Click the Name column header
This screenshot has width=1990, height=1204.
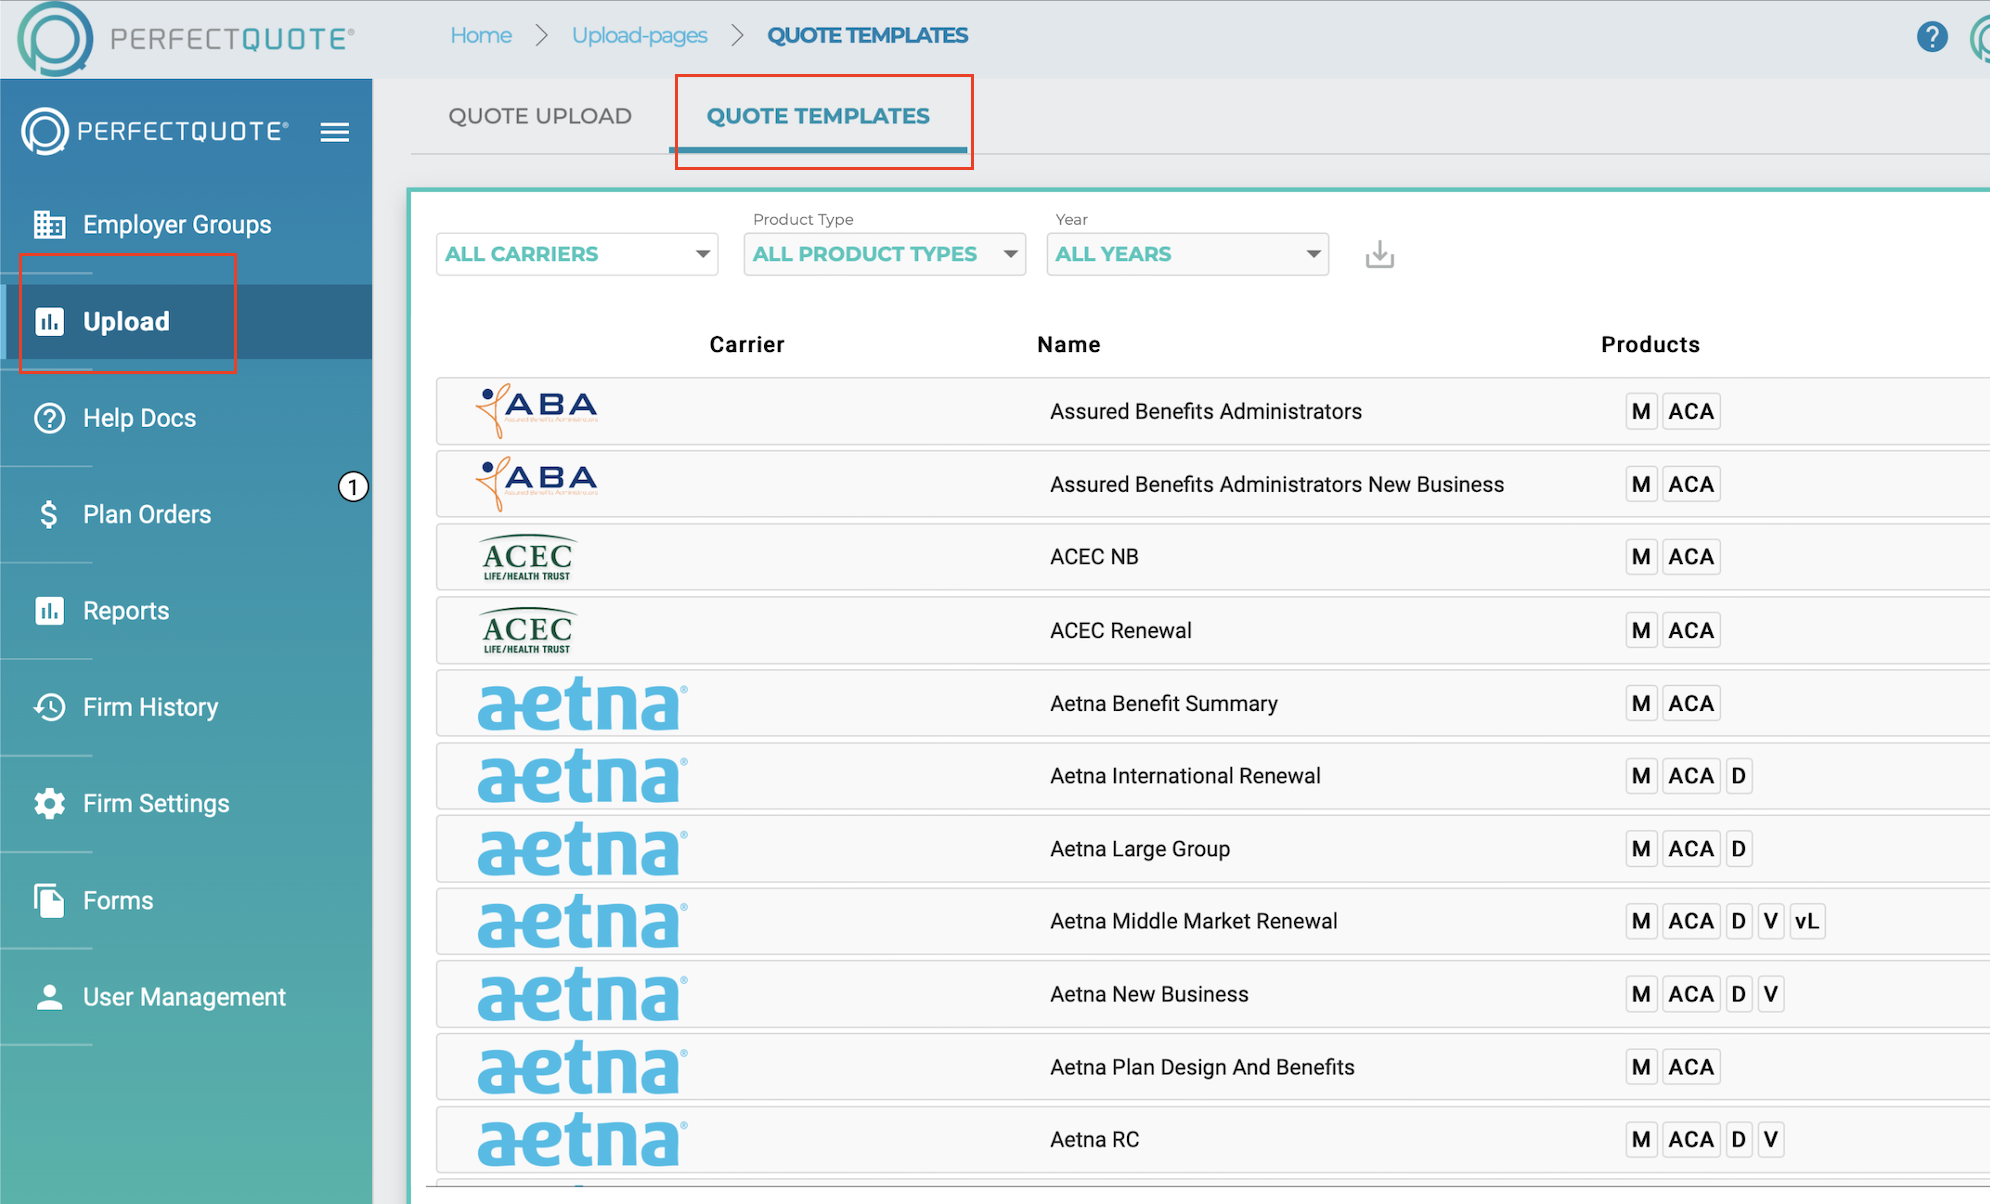1069,345
